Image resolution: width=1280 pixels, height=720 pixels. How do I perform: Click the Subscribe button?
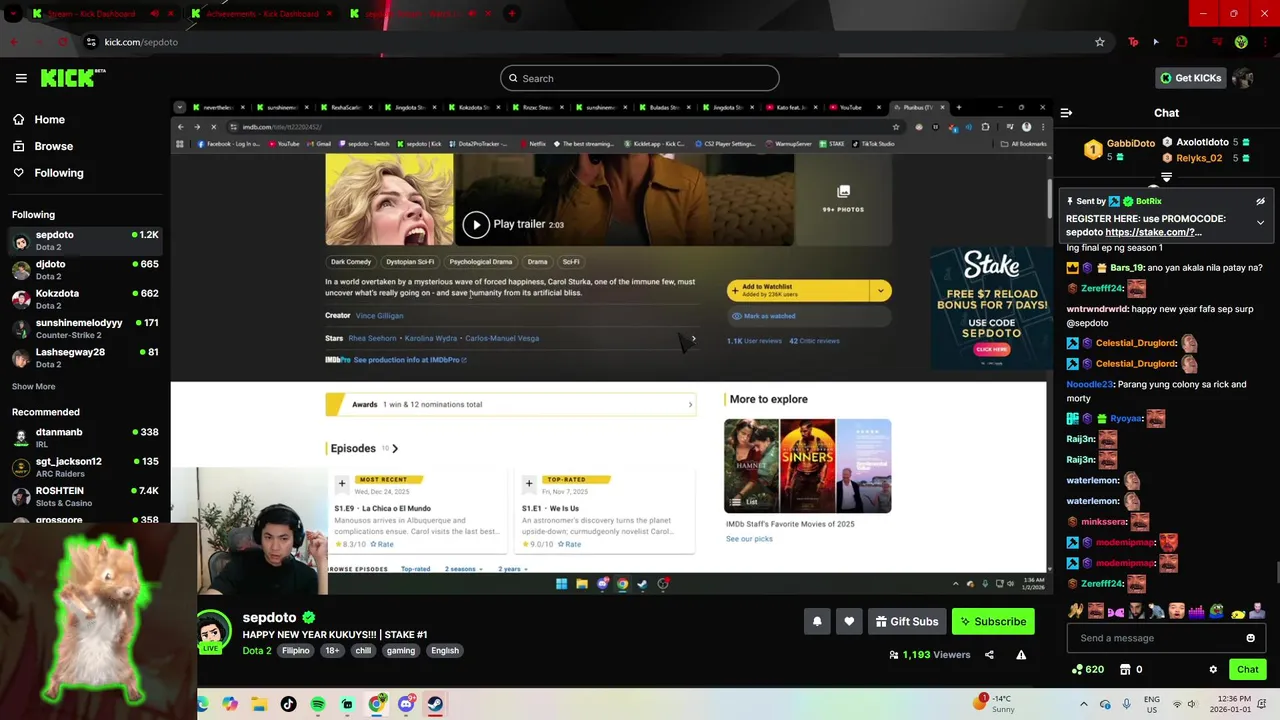point(993,621)
